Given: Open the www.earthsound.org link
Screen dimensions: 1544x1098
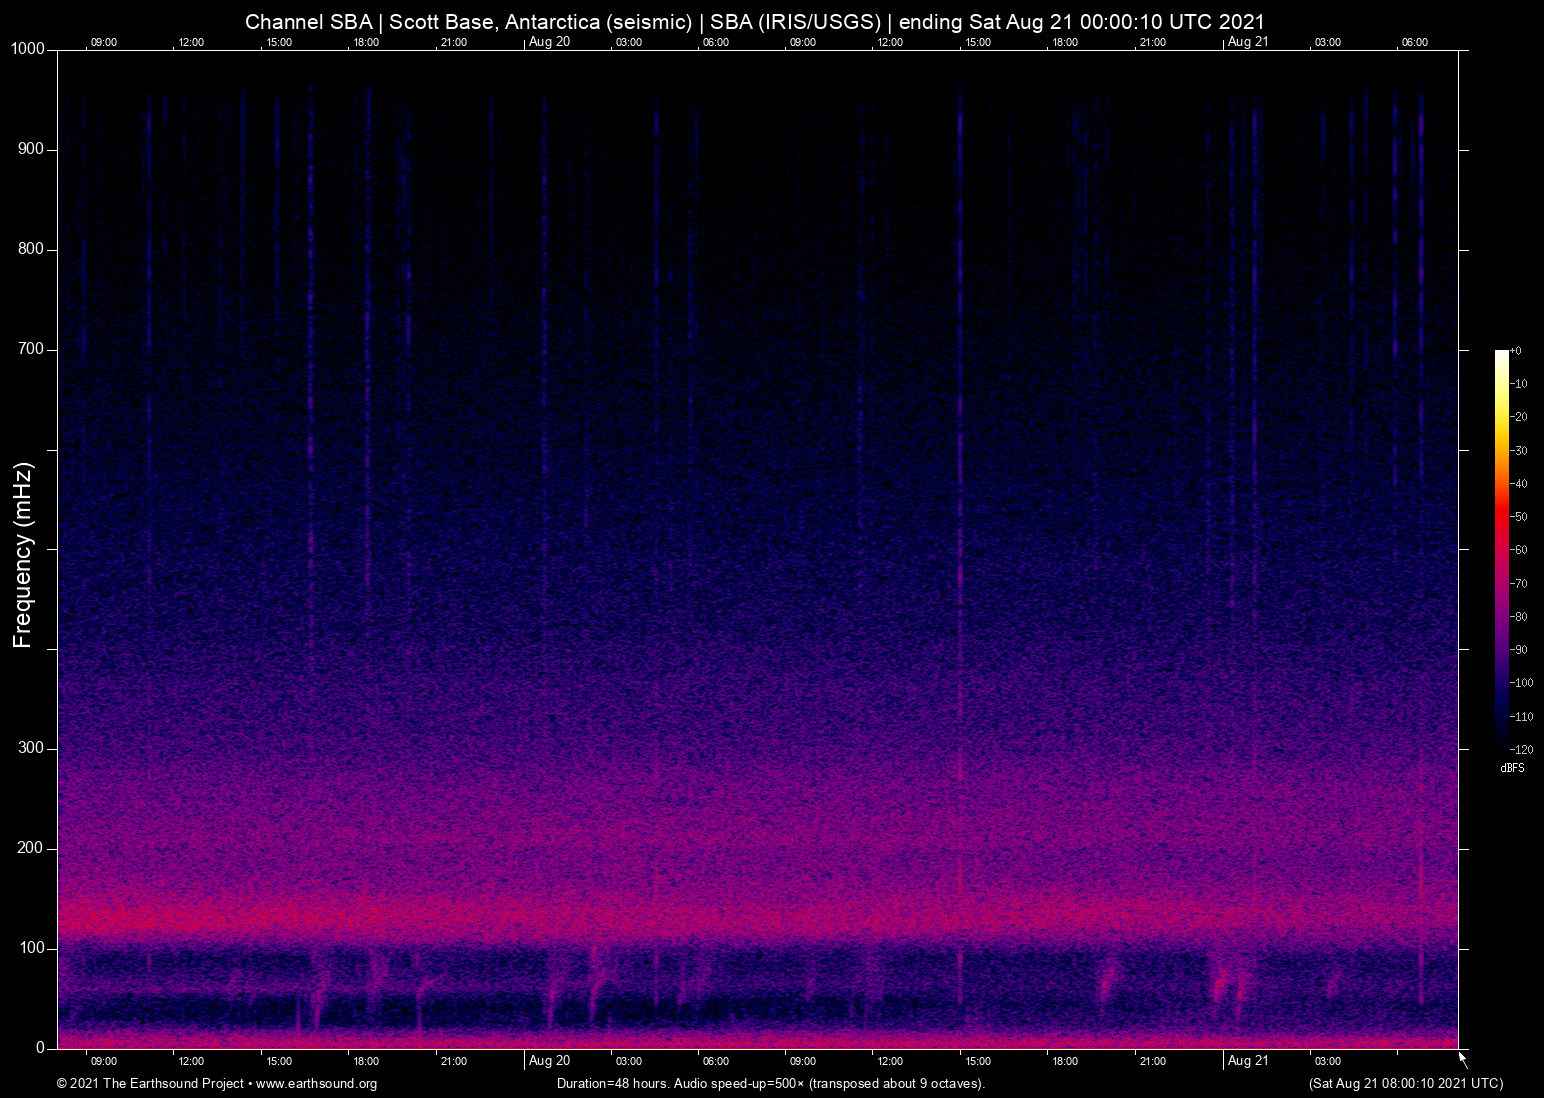Looking at the screenshot, I should tap(318, 1084).
